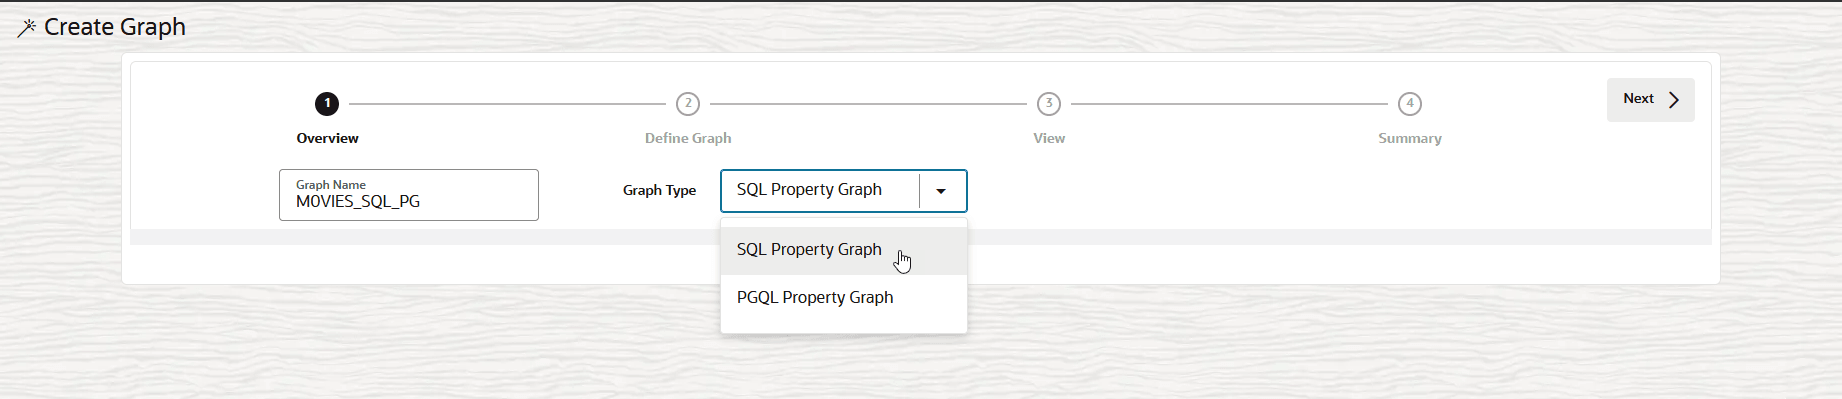The height and width of the screenshot is (399, 1842).
Task: Click the Define Graph step label
Action: point(688,138)
